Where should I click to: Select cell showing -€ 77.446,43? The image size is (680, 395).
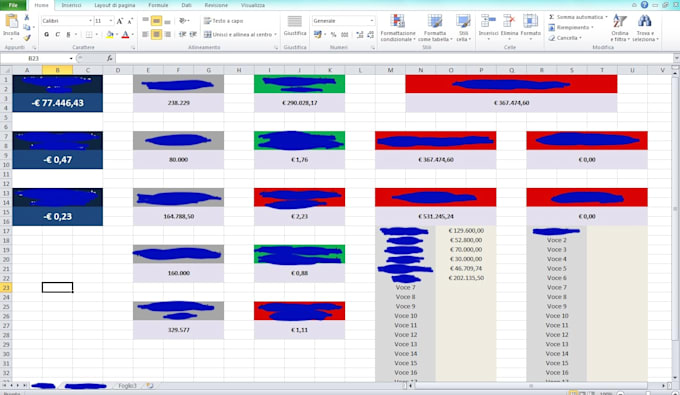pos(58,103)
